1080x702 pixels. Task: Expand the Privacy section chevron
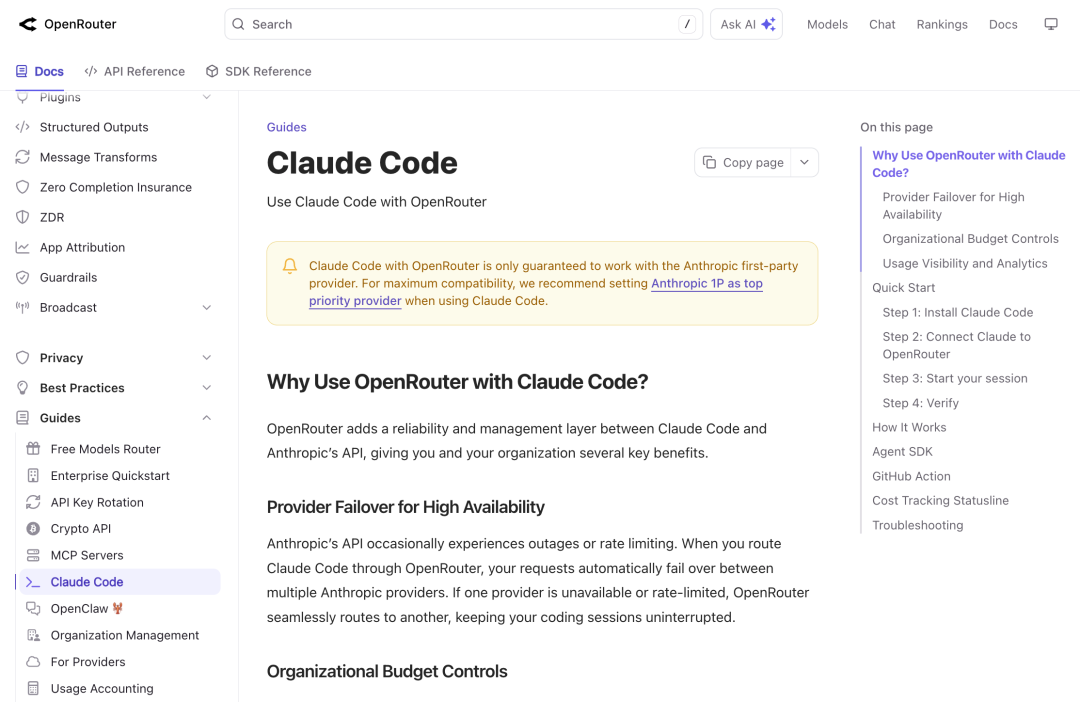pos(207,358)
